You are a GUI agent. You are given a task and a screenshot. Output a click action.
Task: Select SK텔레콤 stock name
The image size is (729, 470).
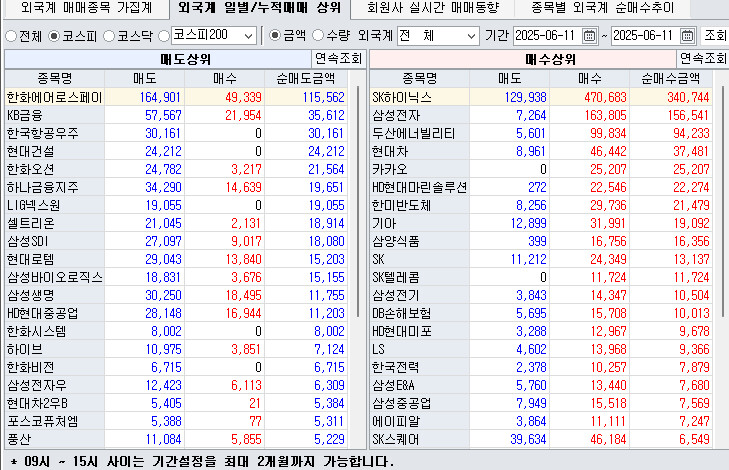click(396, 278)
